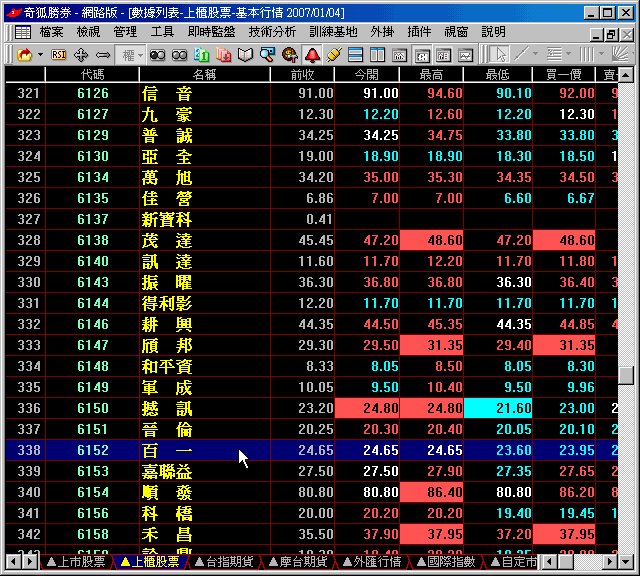The width and height of the screenshot is (640, 576).
Task: Click tab strip scroll-left arrow
Action: (13, 562)
